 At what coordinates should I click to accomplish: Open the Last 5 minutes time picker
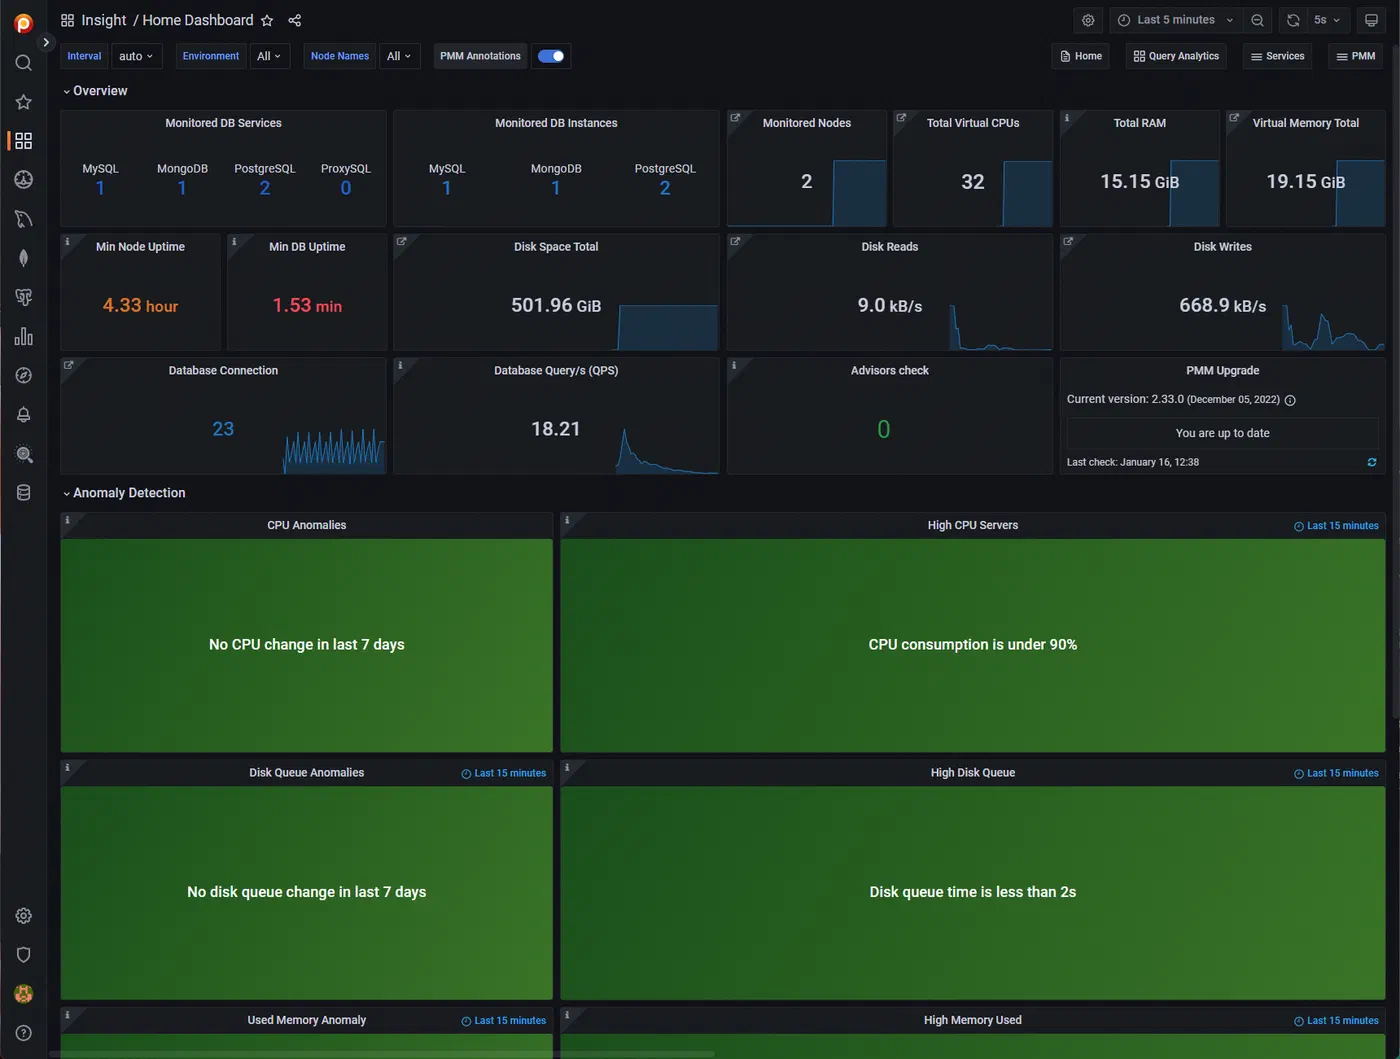[1175, 20]
